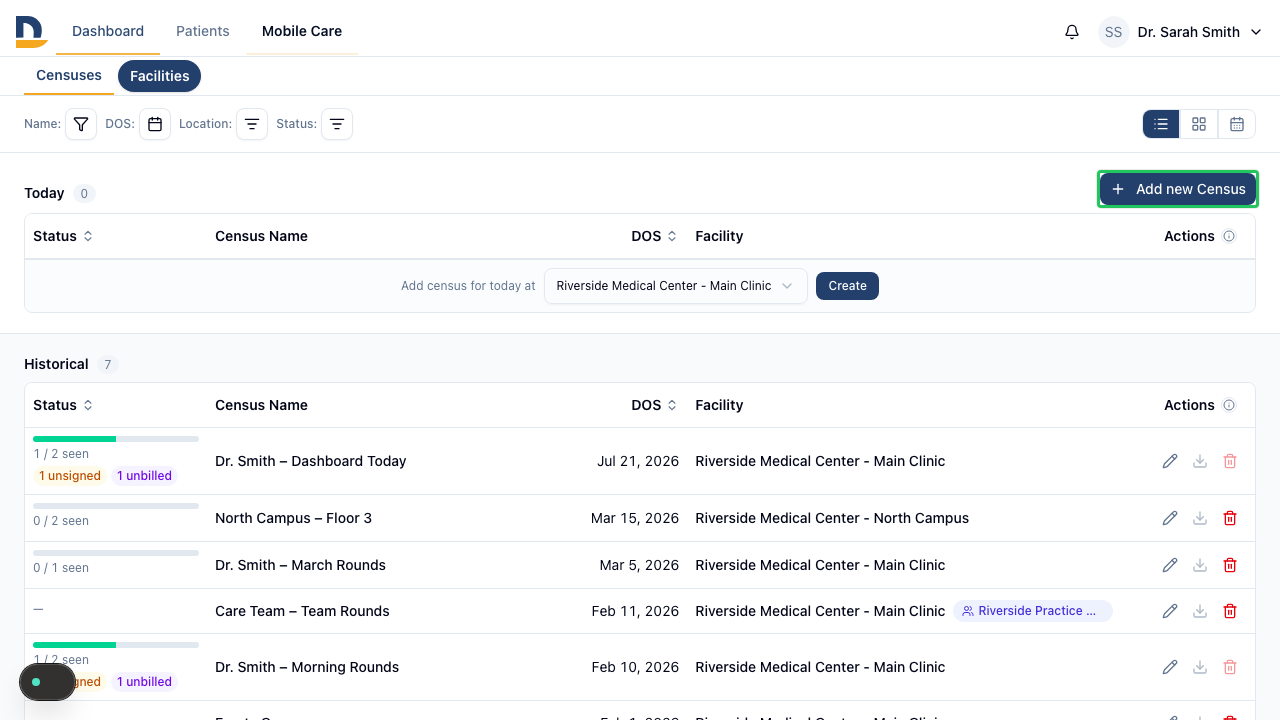This screenshot has width=1280, height=720.
Task: Sort Today table by DOS
Action: coord(654,236)
